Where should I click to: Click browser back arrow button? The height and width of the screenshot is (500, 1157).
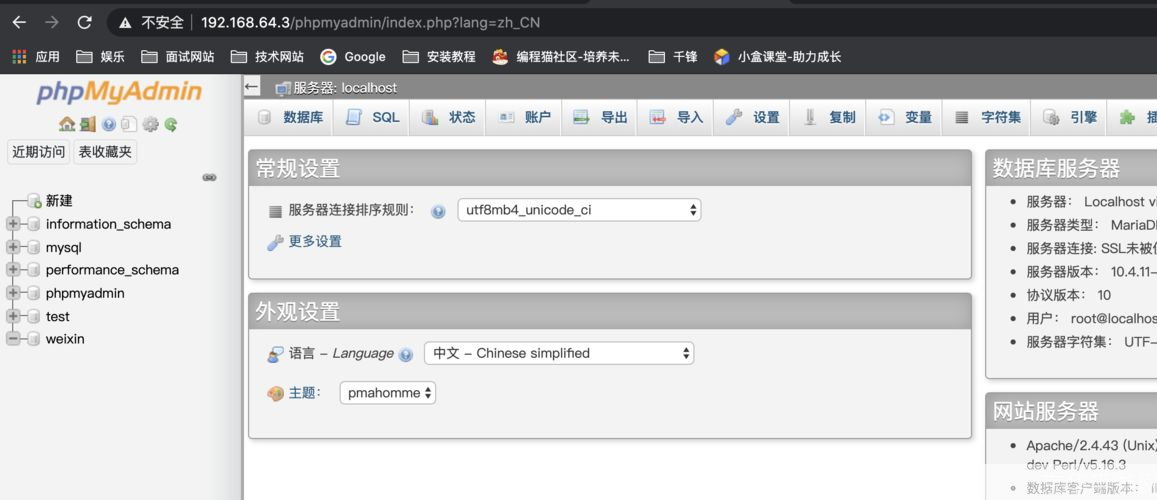click(19, 22)
